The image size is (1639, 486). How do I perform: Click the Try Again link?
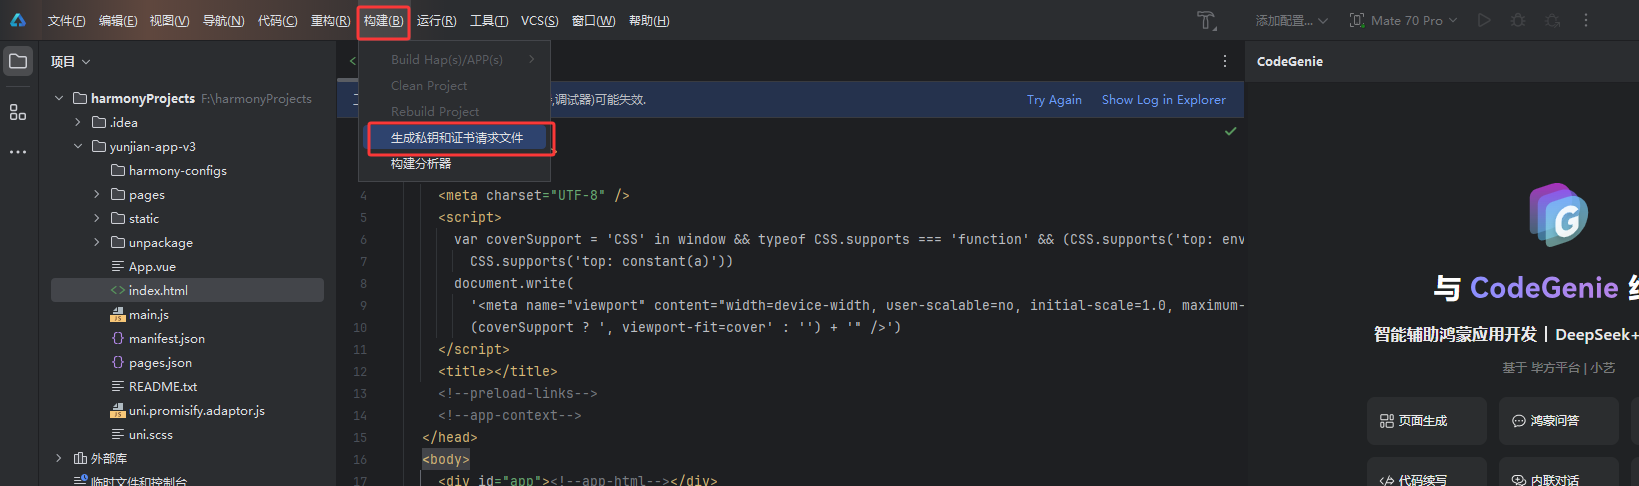click(1054, 100)
